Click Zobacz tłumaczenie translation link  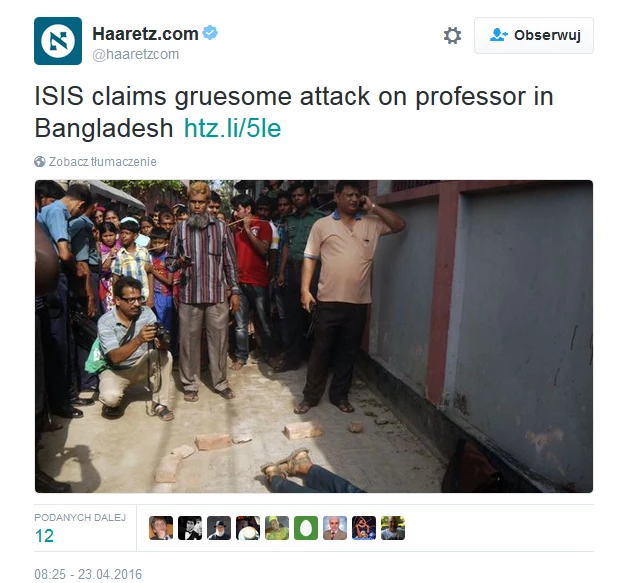point(102,162)
